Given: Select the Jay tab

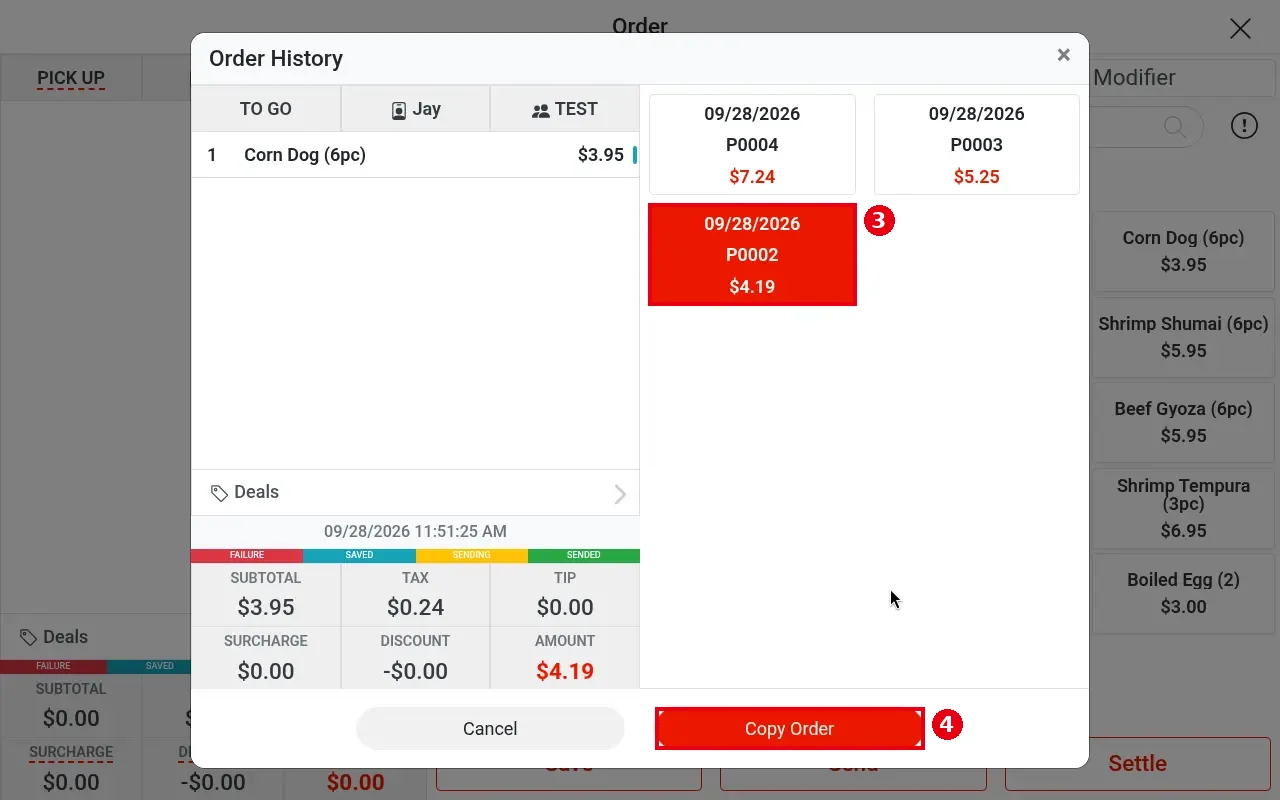Looking at the screenshot, I should (x=416, y=109).
